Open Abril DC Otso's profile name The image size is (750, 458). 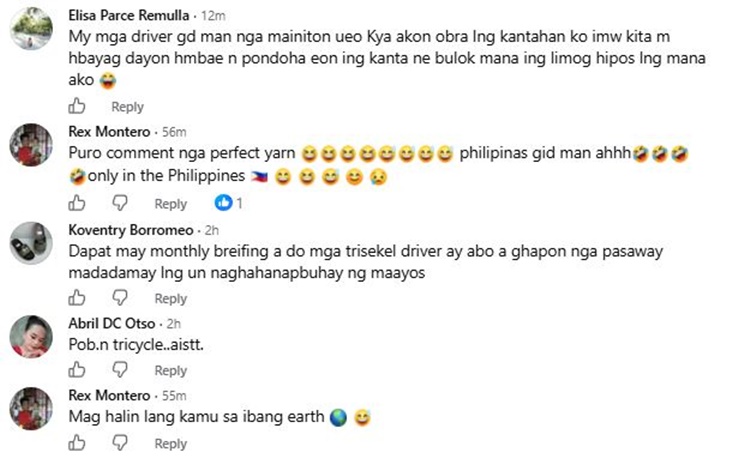click(112, 324)
